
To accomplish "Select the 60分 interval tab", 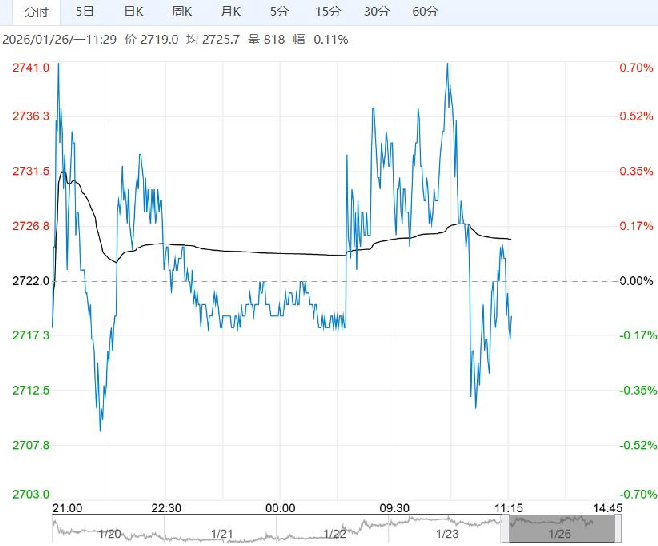I will point(425,13).
